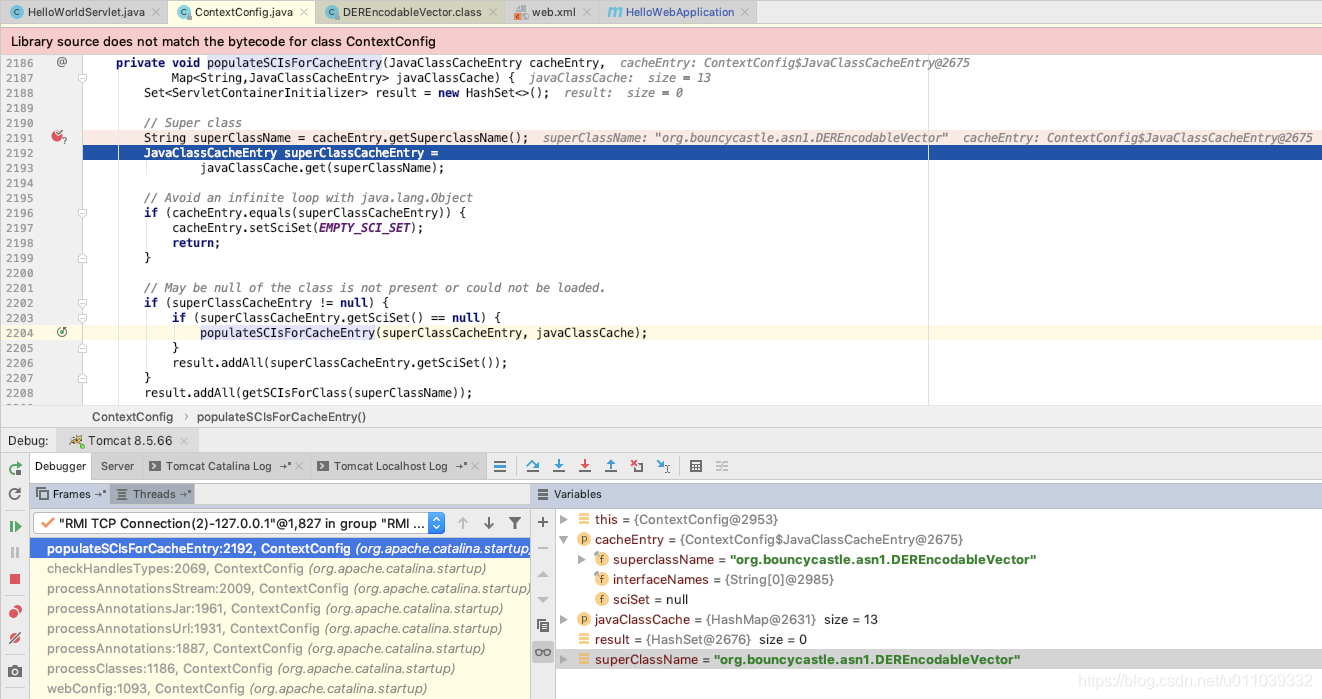This screenshot has width=1322, height=699.
Task: Toggle the frame filter funnel icon
Action: pos(515,522)
